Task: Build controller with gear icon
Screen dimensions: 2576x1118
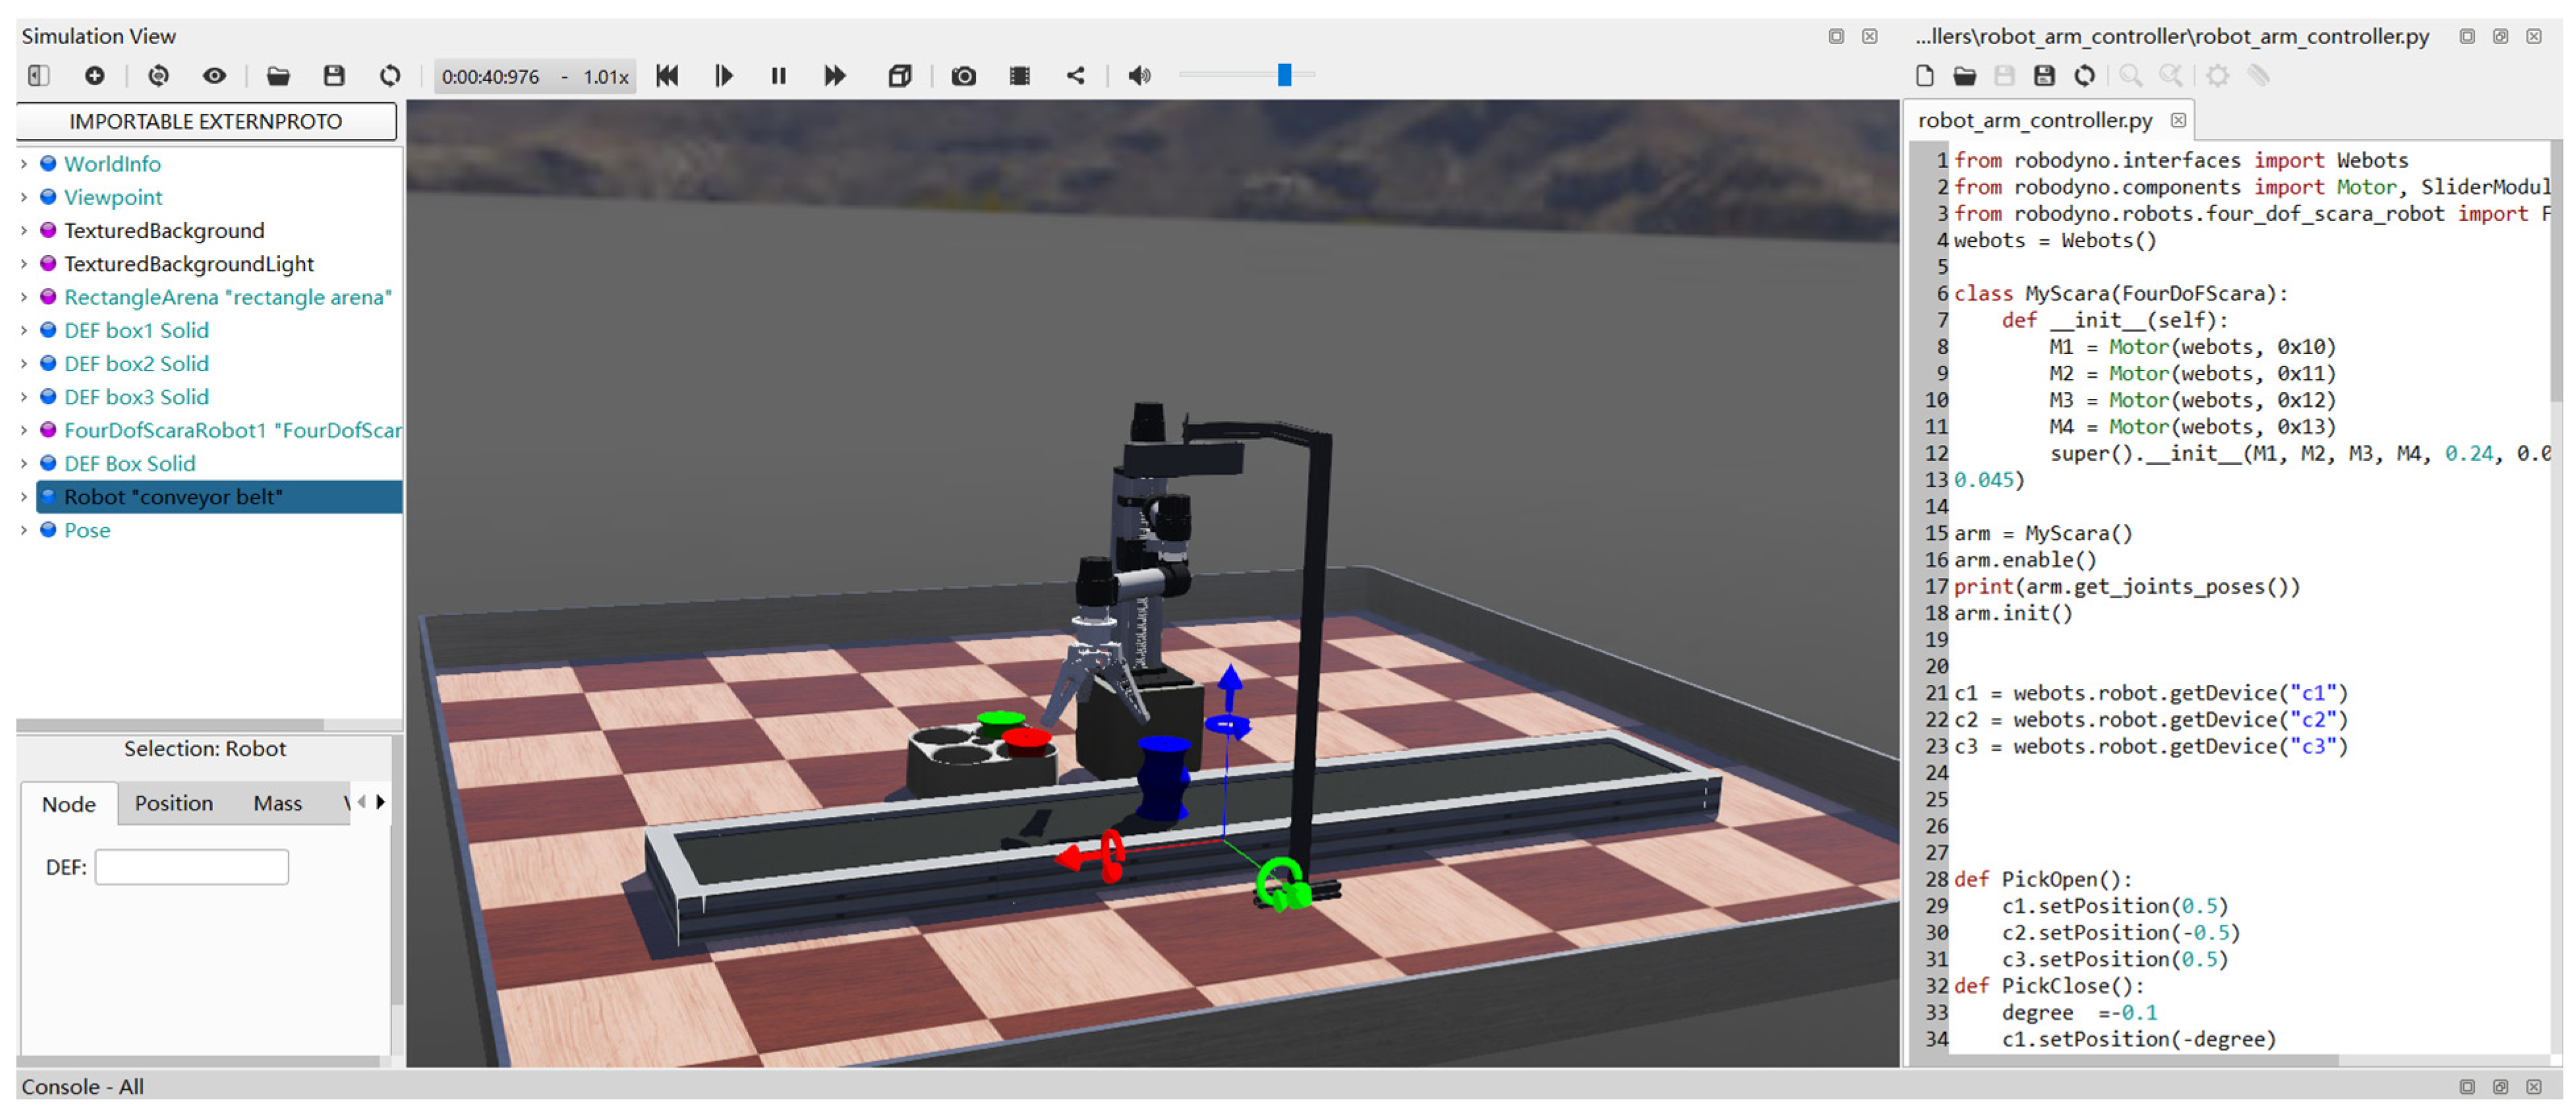Action: tap(2218, 76)
